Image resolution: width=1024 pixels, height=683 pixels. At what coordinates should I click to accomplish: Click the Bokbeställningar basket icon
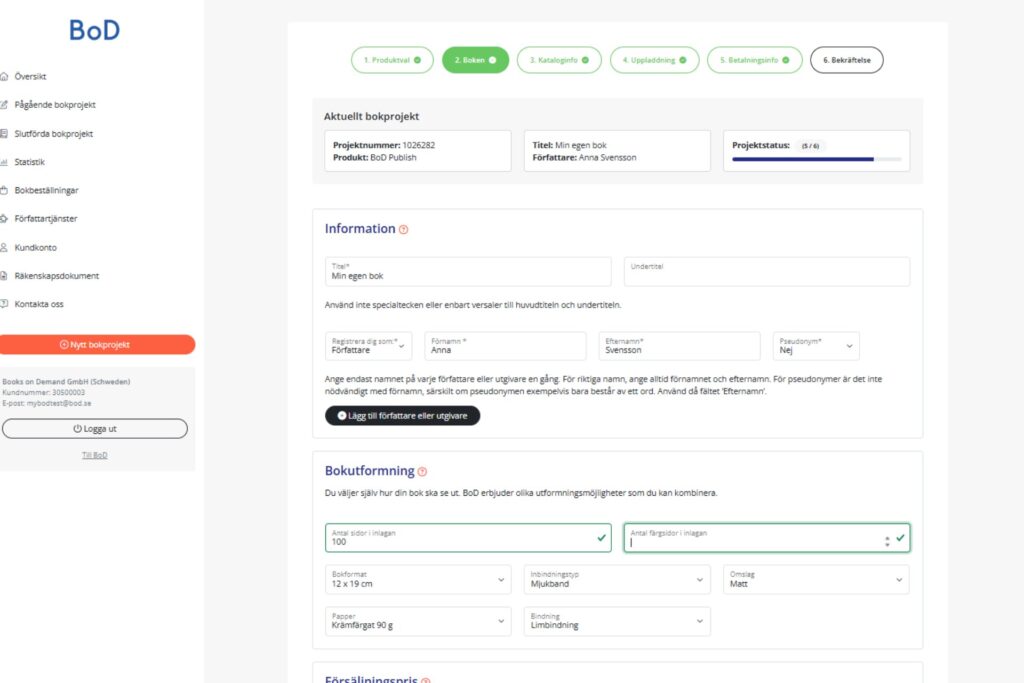[4, 190]
